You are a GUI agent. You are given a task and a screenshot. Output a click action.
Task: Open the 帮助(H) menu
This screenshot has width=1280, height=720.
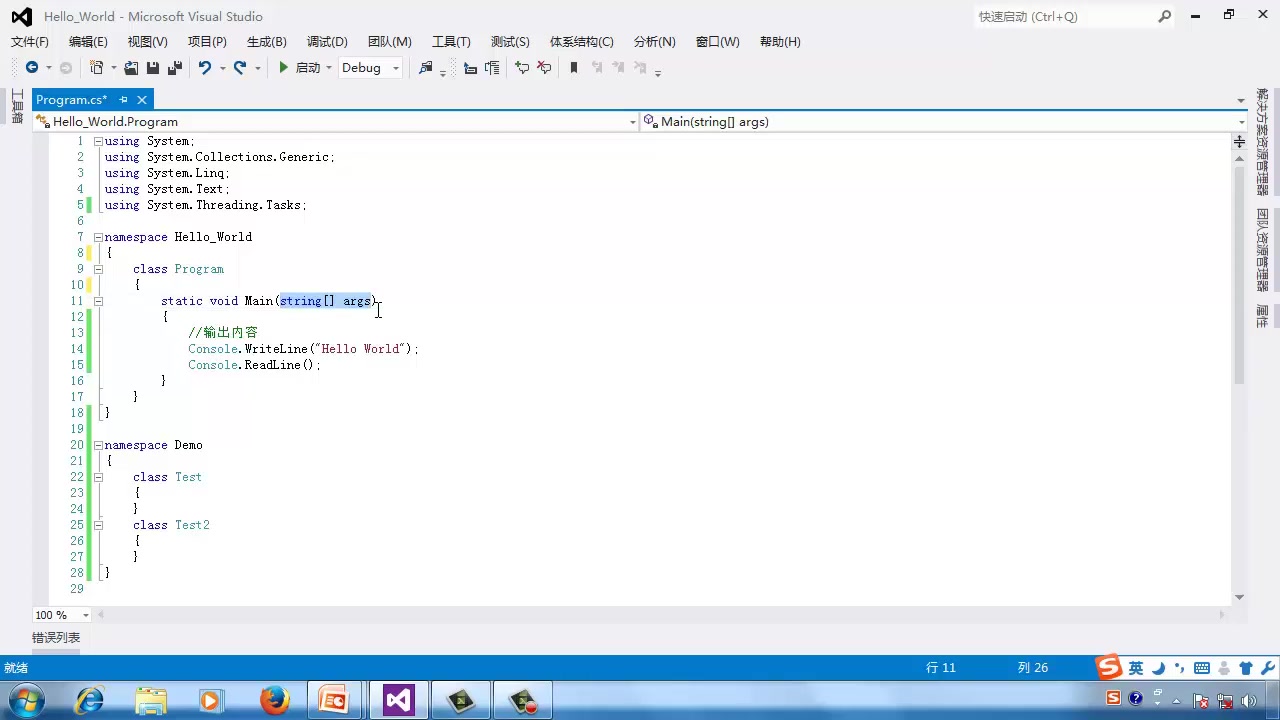(x=780, y=41)
